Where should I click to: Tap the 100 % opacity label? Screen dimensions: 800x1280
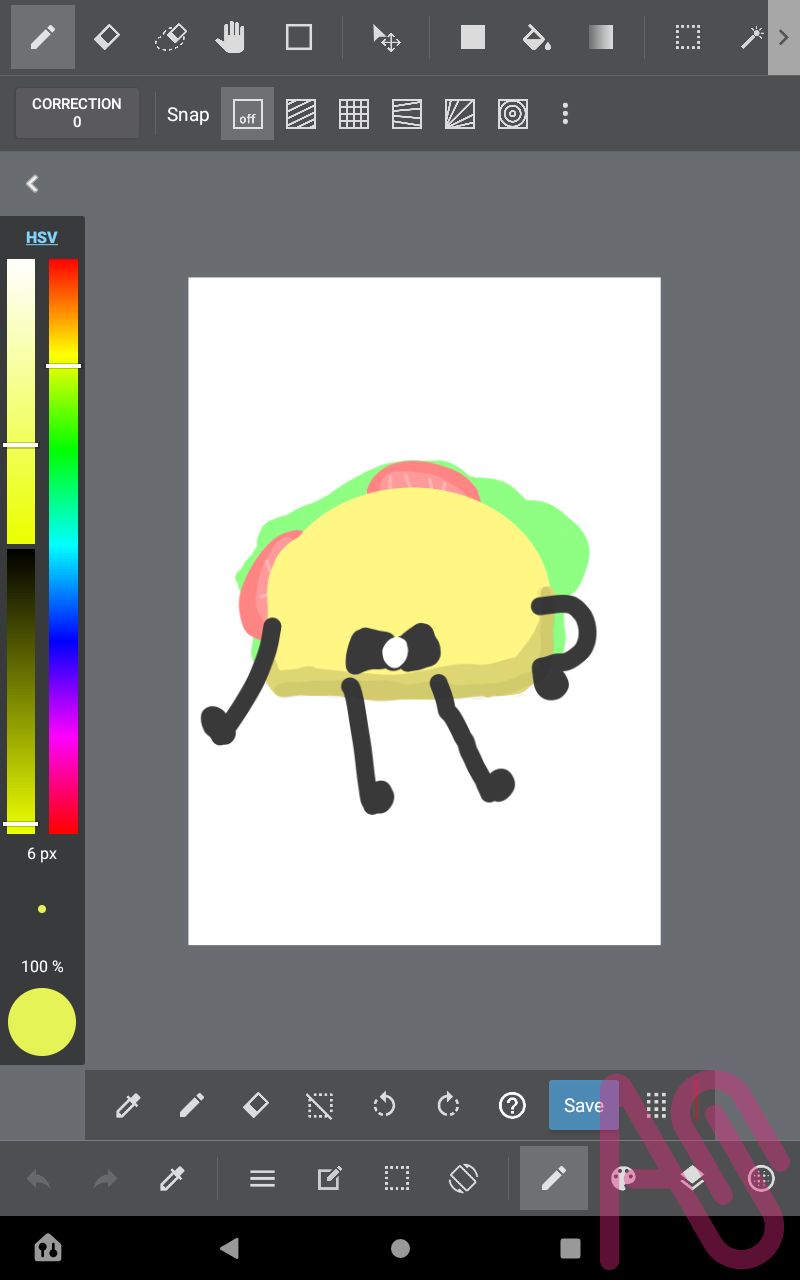pyautogui.click(x=42, y=966)
